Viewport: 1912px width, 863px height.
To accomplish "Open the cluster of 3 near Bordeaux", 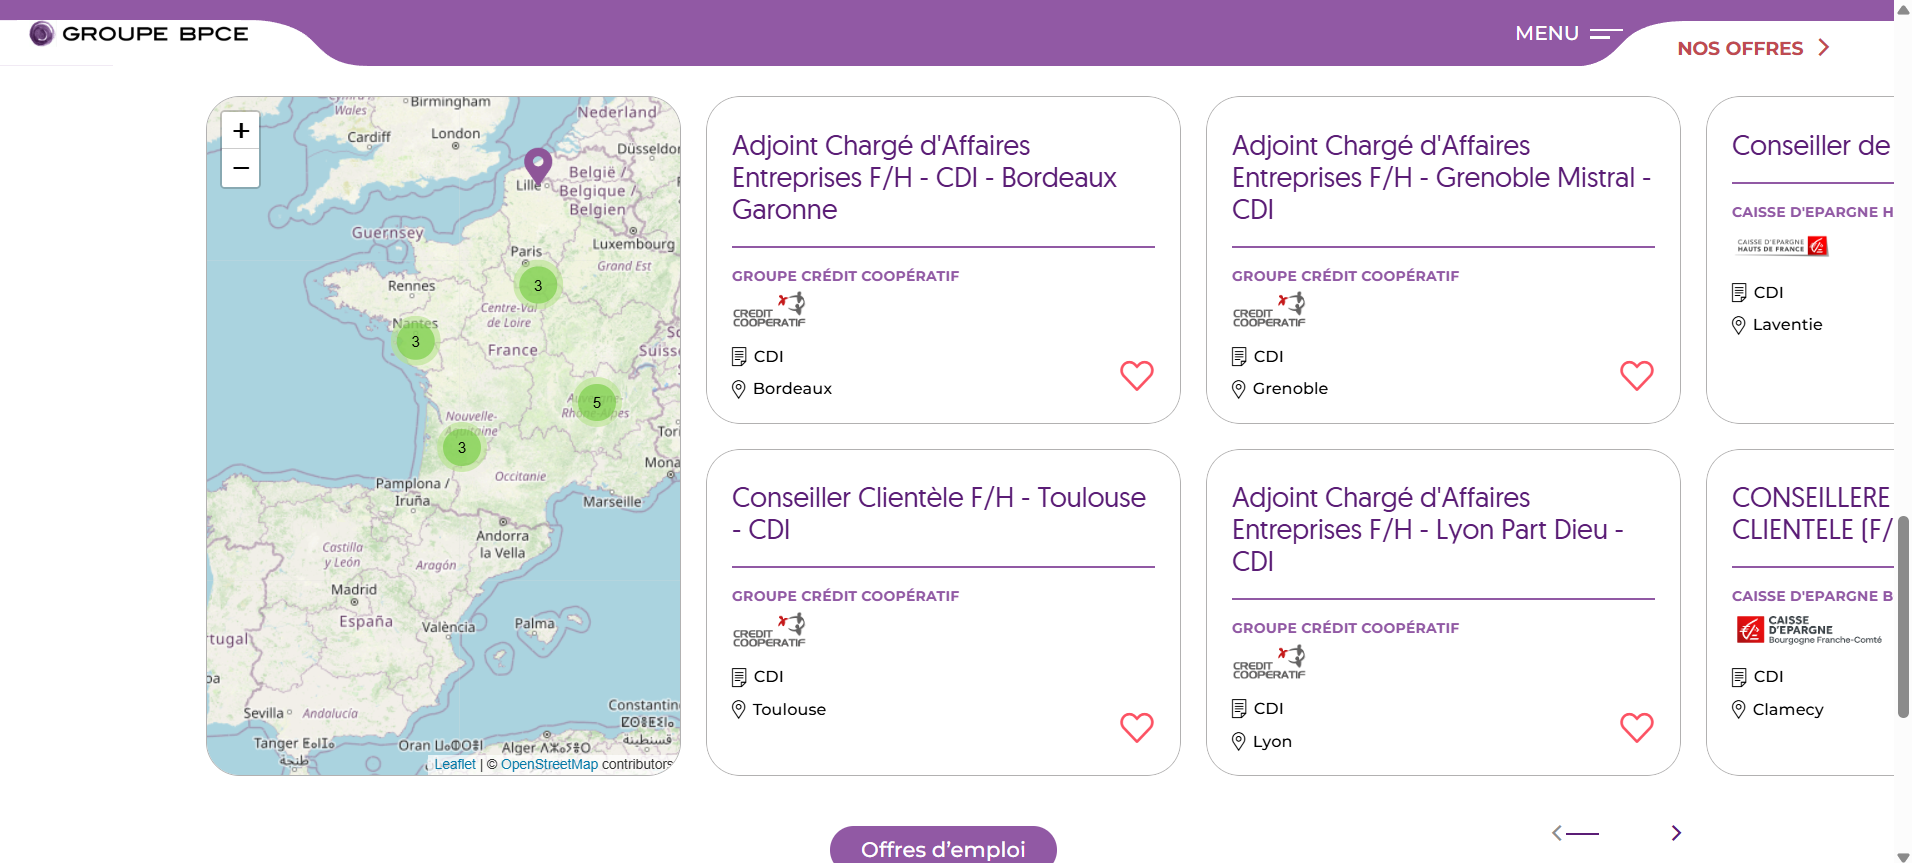I will click(462, 448).
